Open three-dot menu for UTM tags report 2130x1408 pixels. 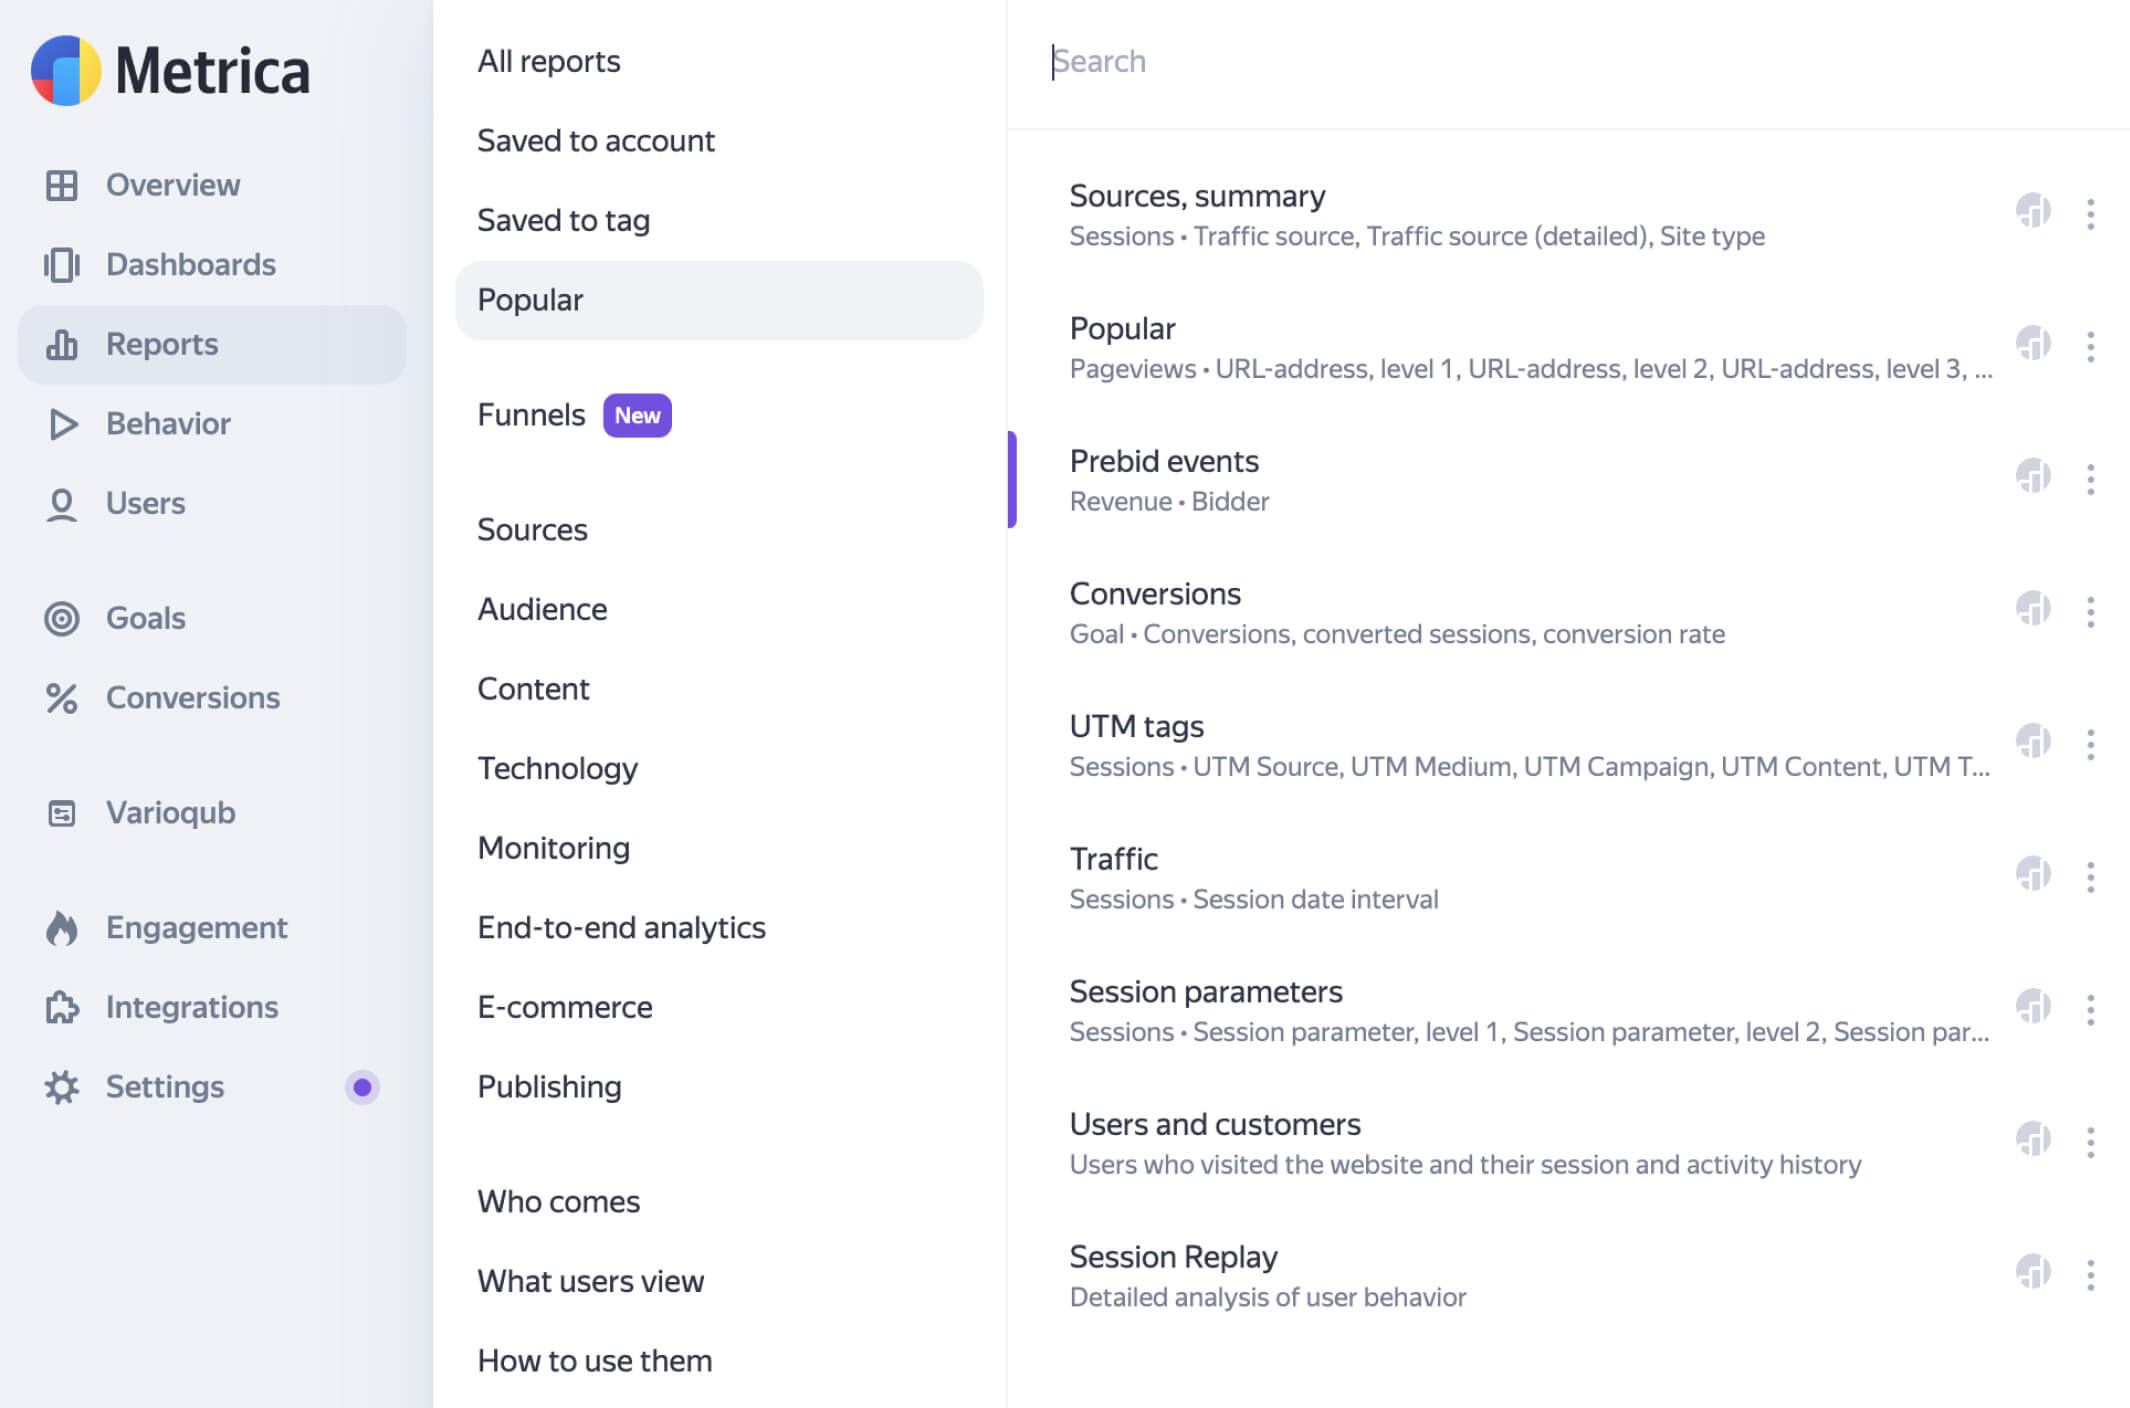[2090, 745]
